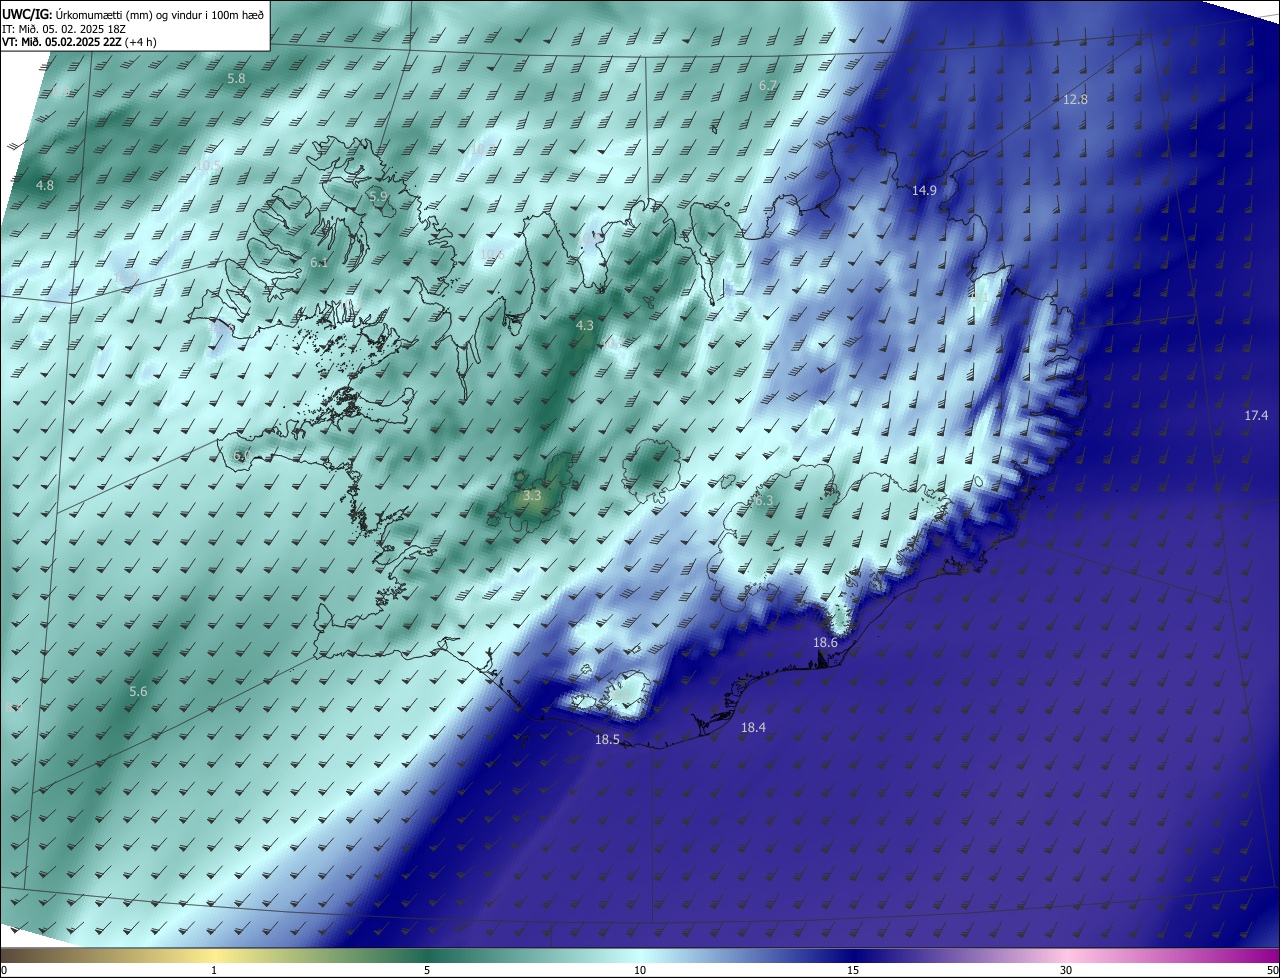Click the color scale tick labeled 50

(1272, 970)
